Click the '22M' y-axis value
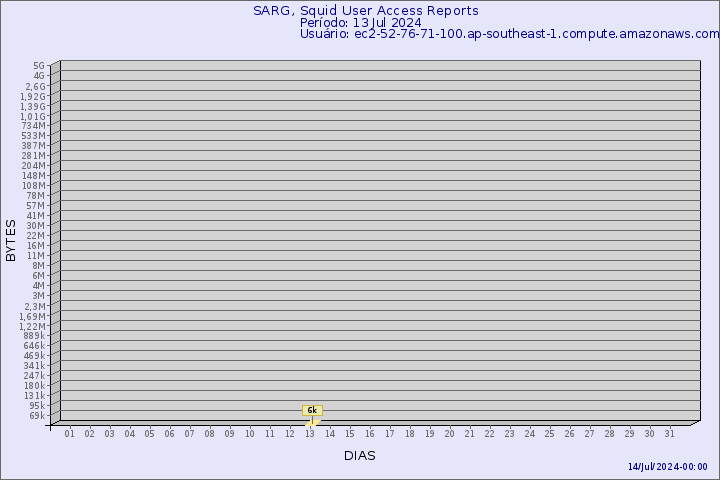Screen dimensions: 720x480 [36, 236]
